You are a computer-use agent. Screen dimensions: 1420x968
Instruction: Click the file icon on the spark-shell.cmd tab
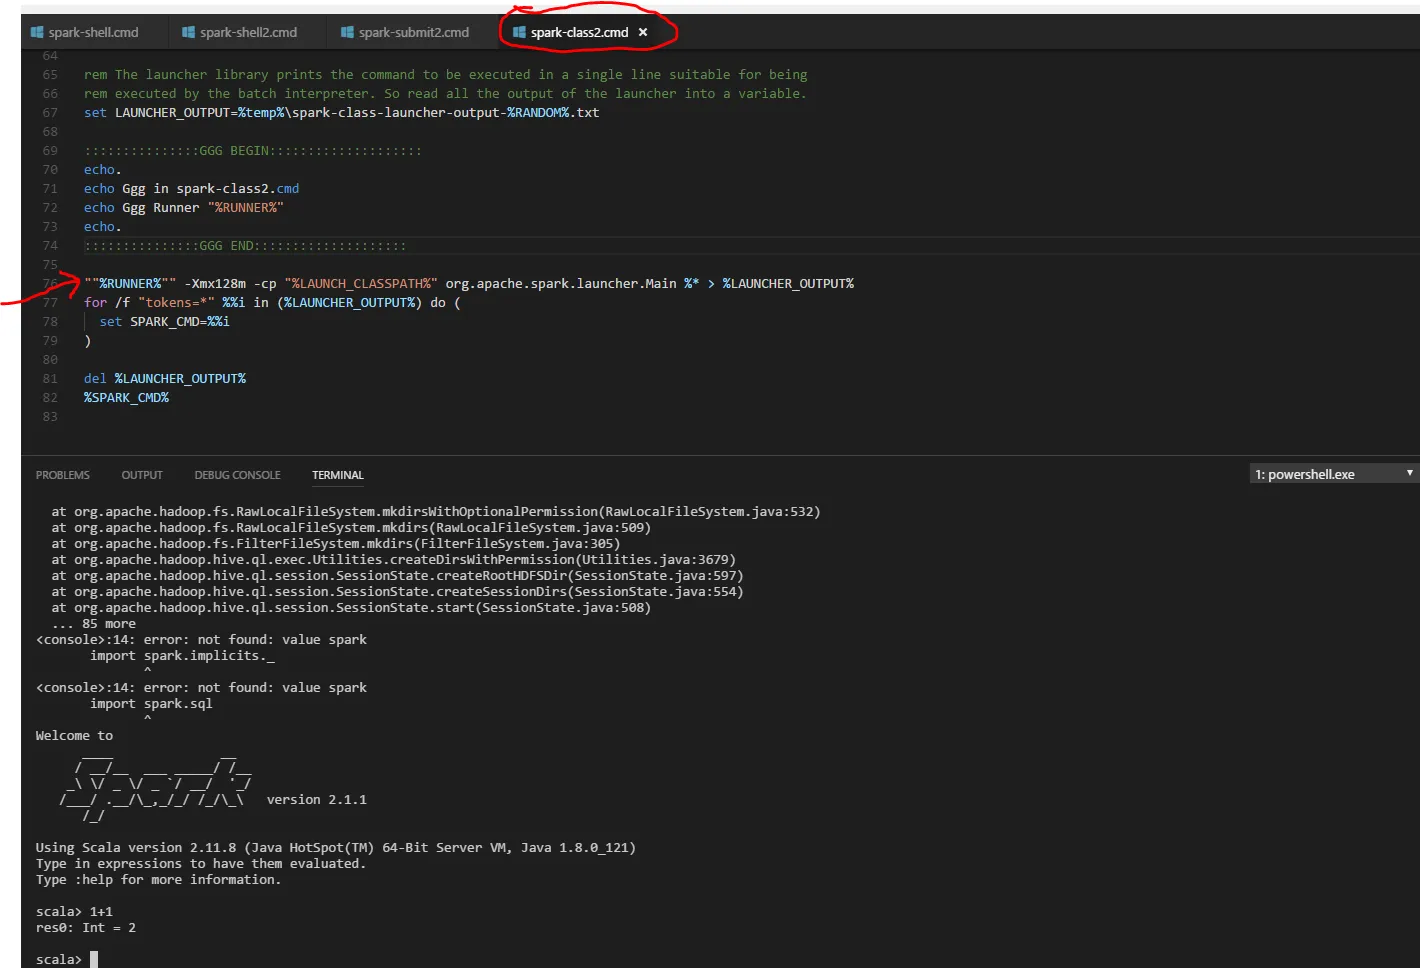[36, 31]
